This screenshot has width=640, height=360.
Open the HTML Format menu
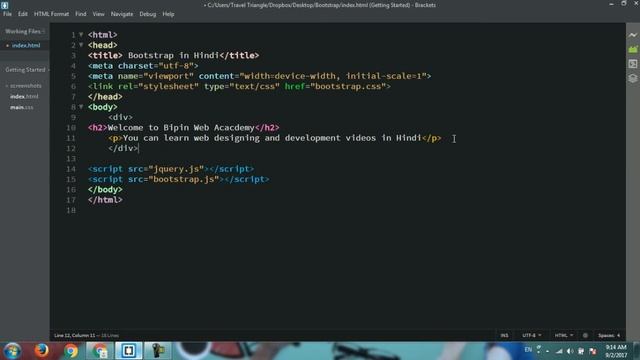pos(51,14)
